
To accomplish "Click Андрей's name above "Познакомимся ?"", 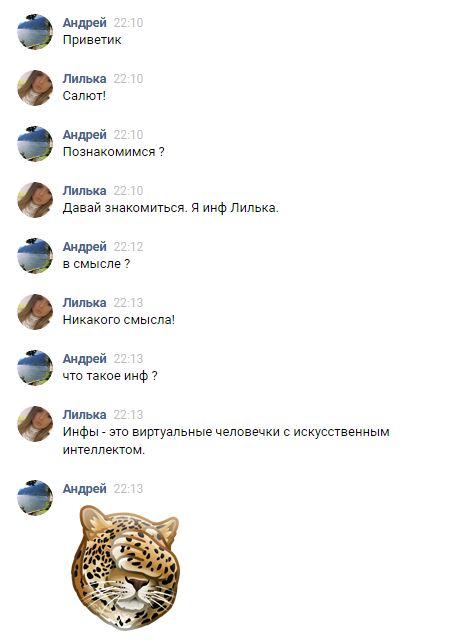I will 84,135.
